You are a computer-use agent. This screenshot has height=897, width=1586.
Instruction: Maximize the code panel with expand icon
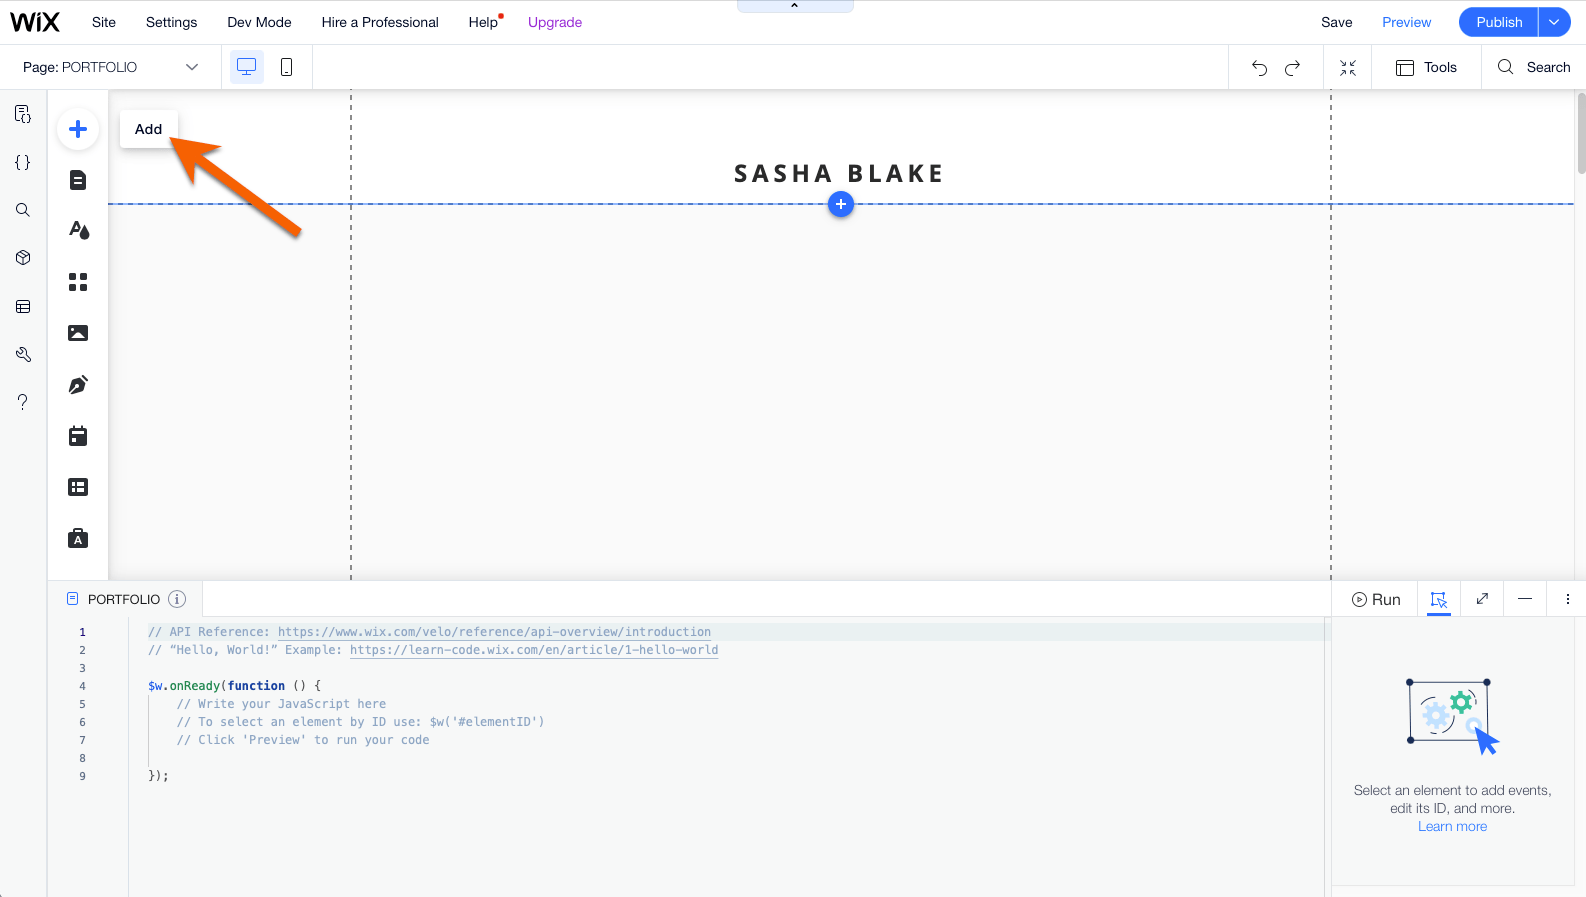tap(1482, 599)
